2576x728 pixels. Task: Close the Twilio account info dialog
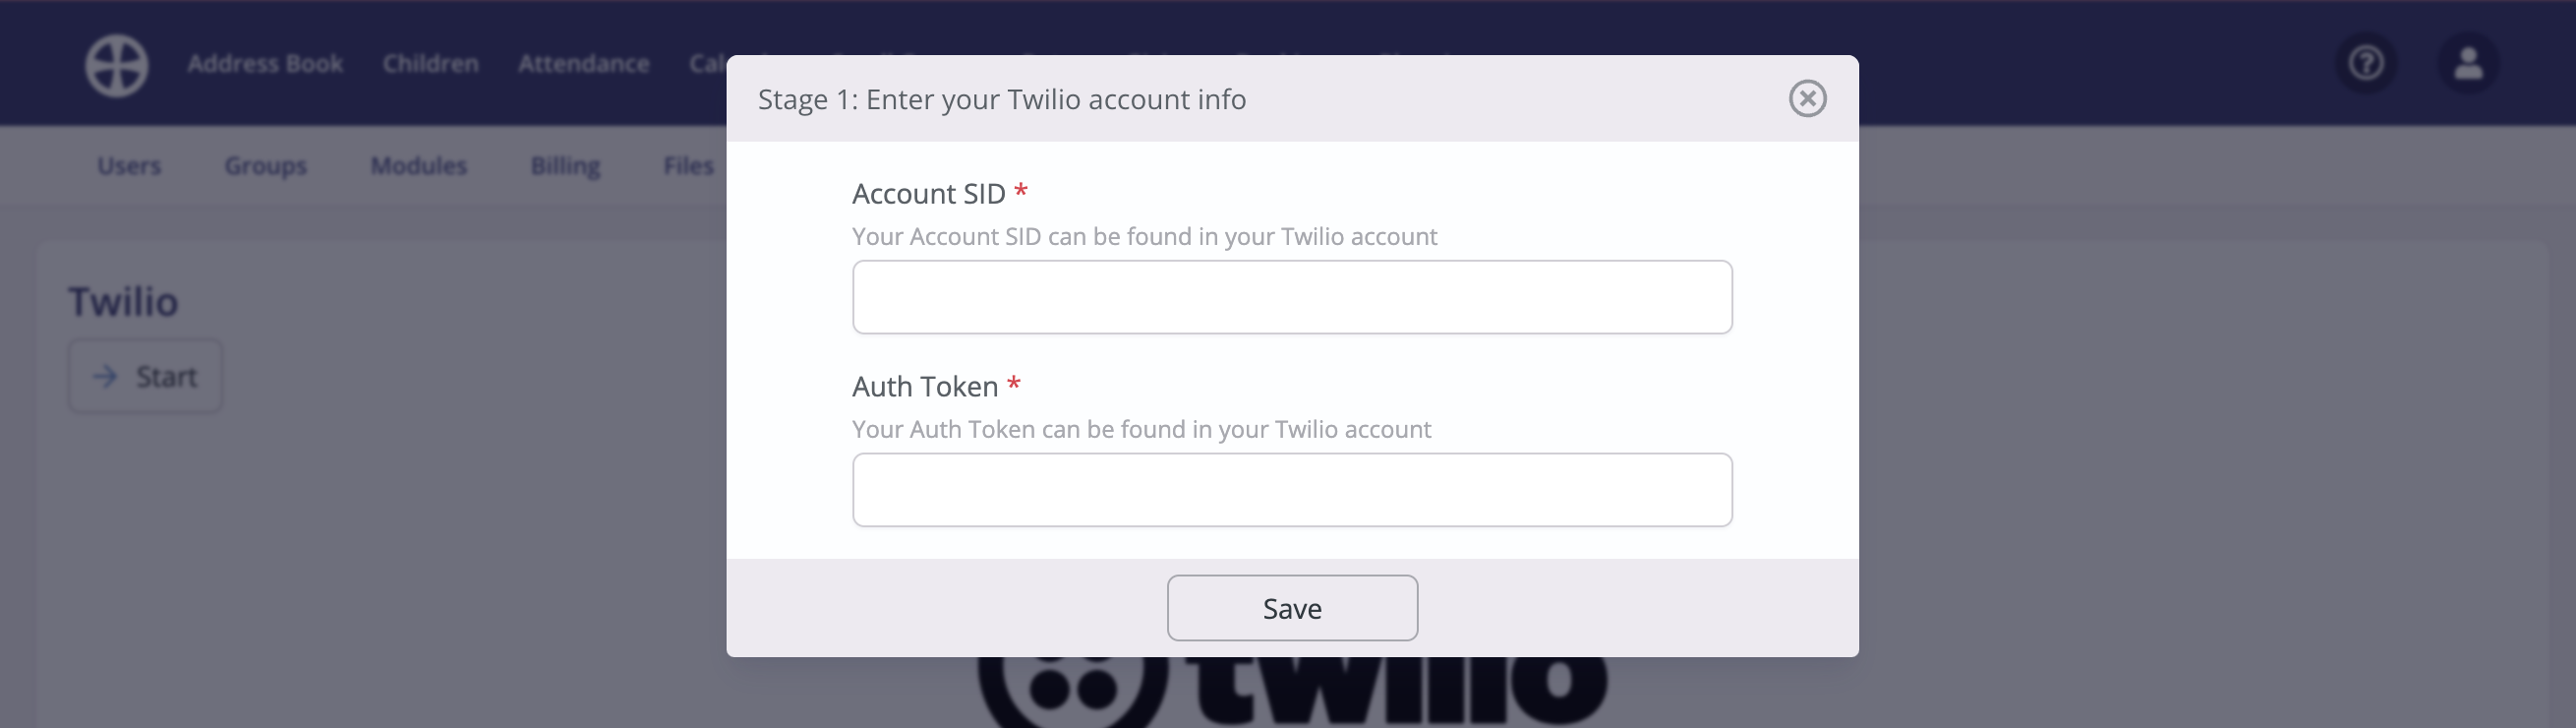click(1807, 99)
